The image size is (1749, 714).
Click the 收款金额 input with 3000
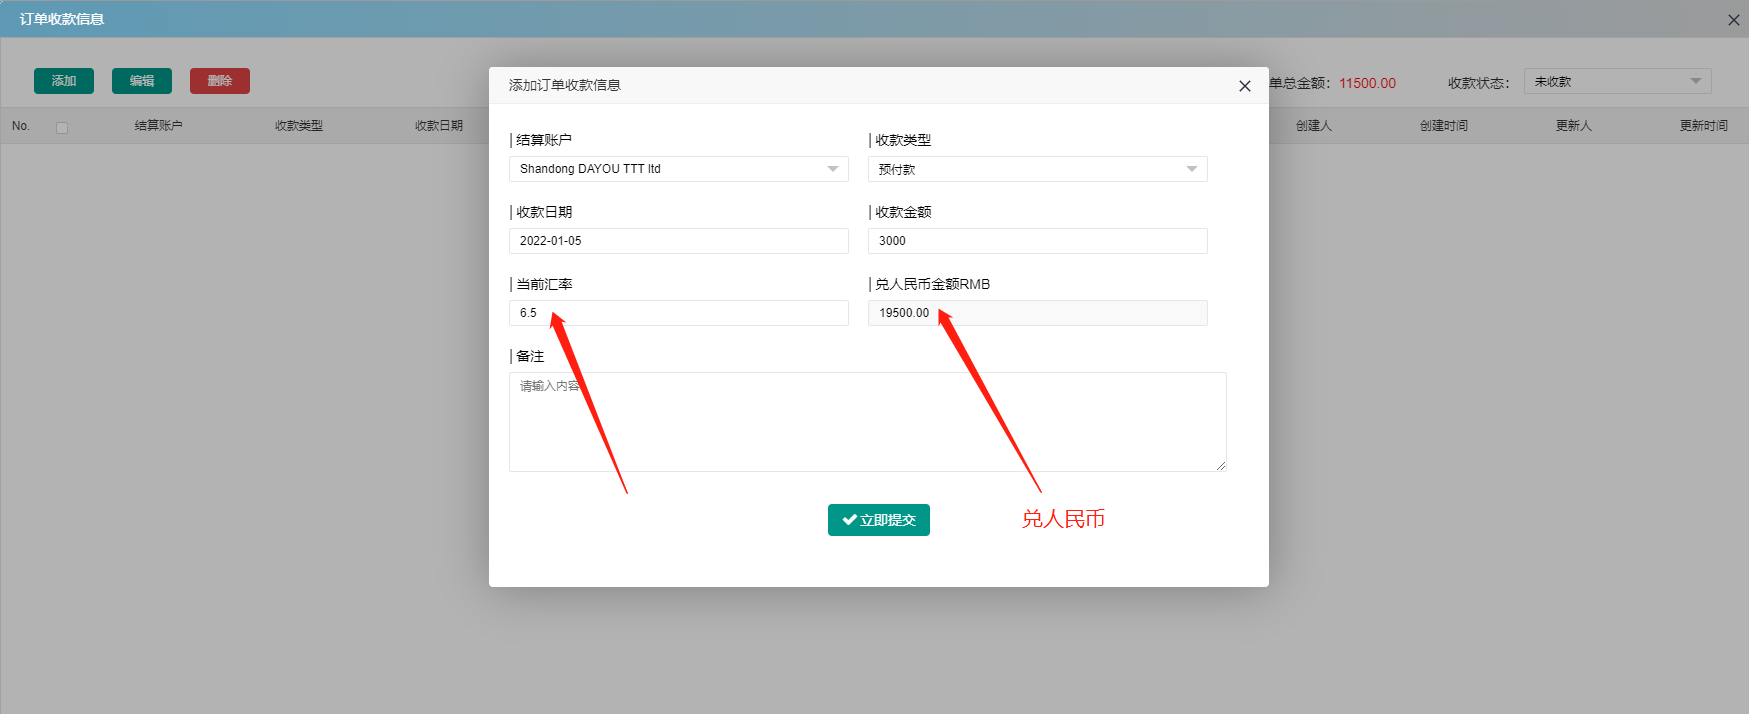point(1038,241)
